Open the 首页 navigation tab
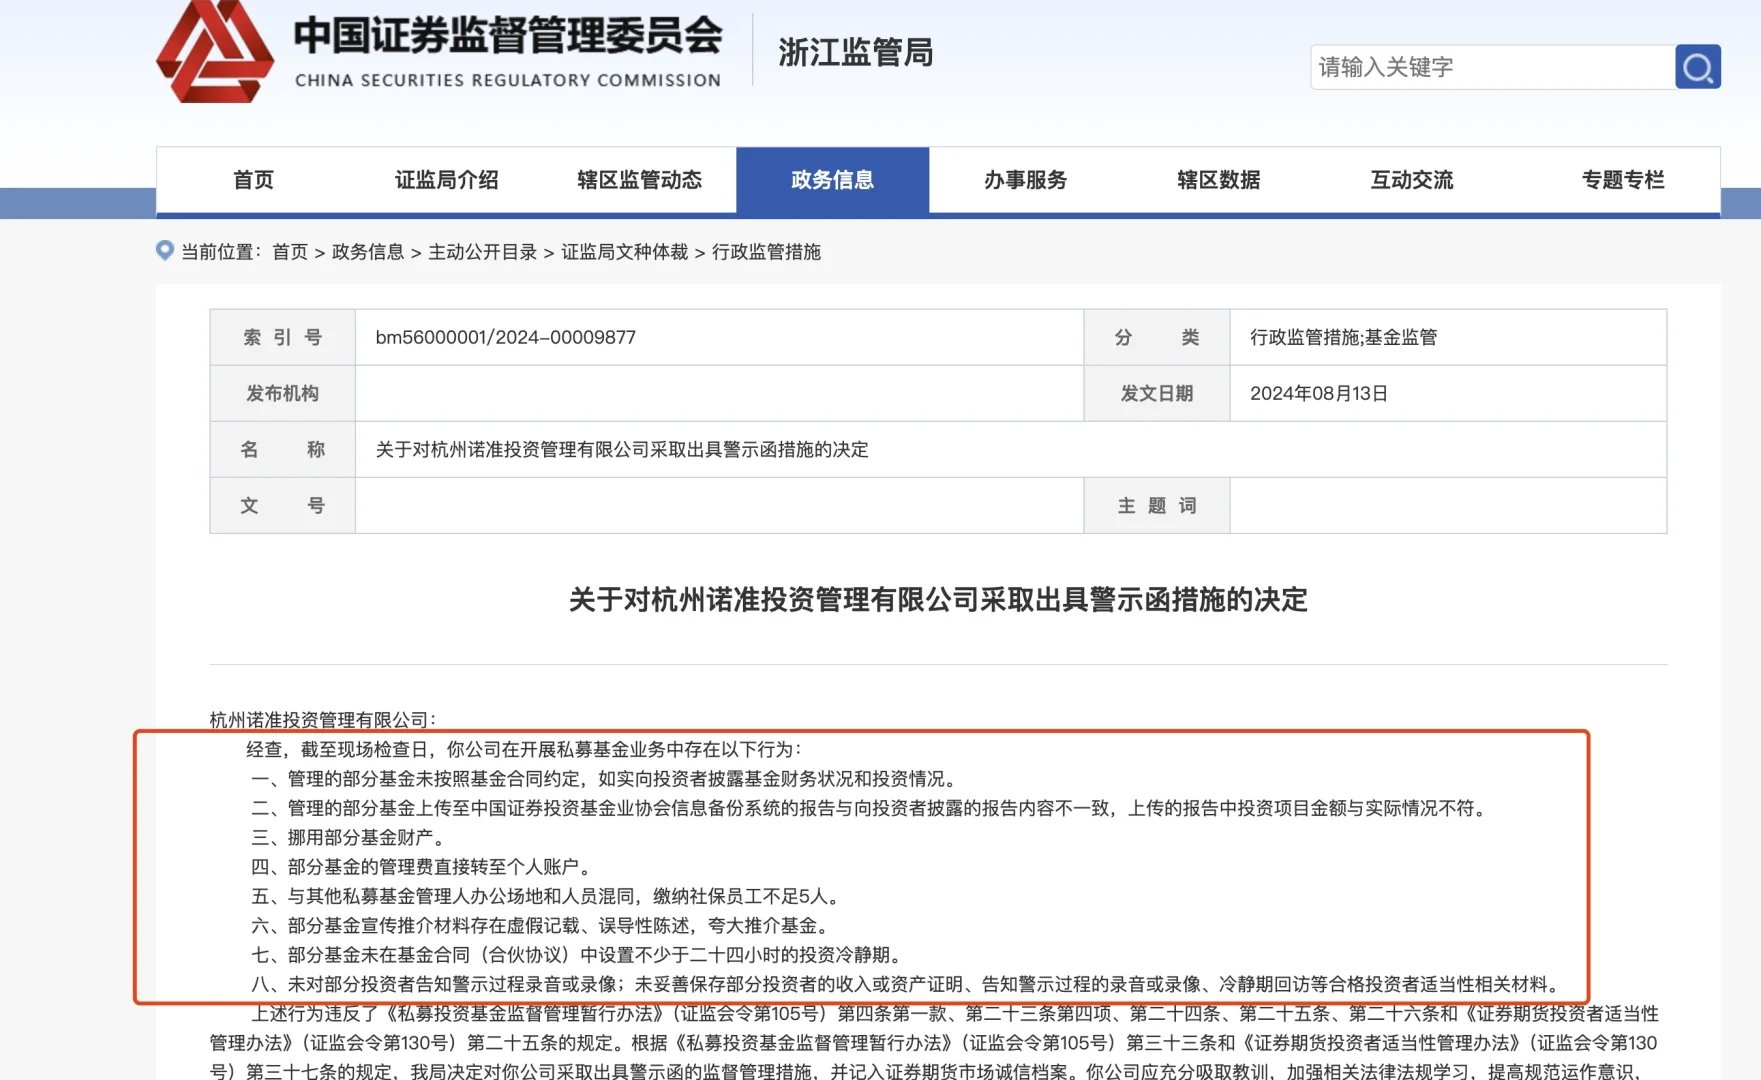Viewport: 1761px width, 1080px height. tap(253, 180)
